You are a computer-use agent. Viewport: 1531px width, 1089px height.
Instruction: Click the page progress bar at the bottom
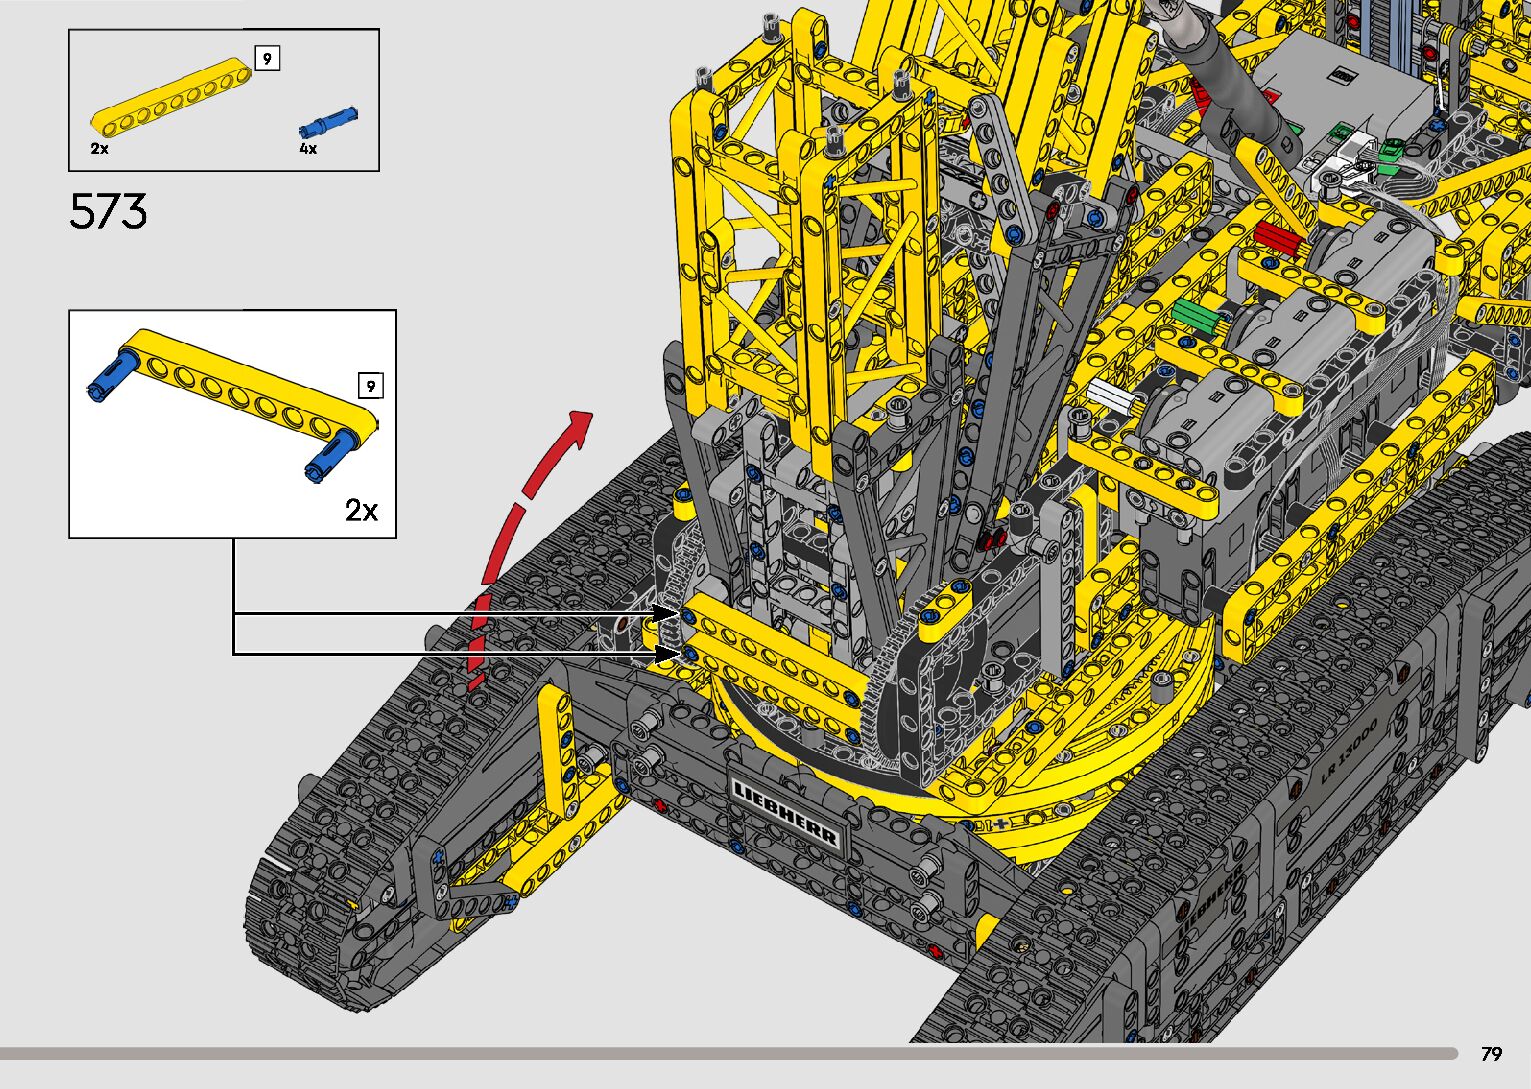[x=728, y=1053]
